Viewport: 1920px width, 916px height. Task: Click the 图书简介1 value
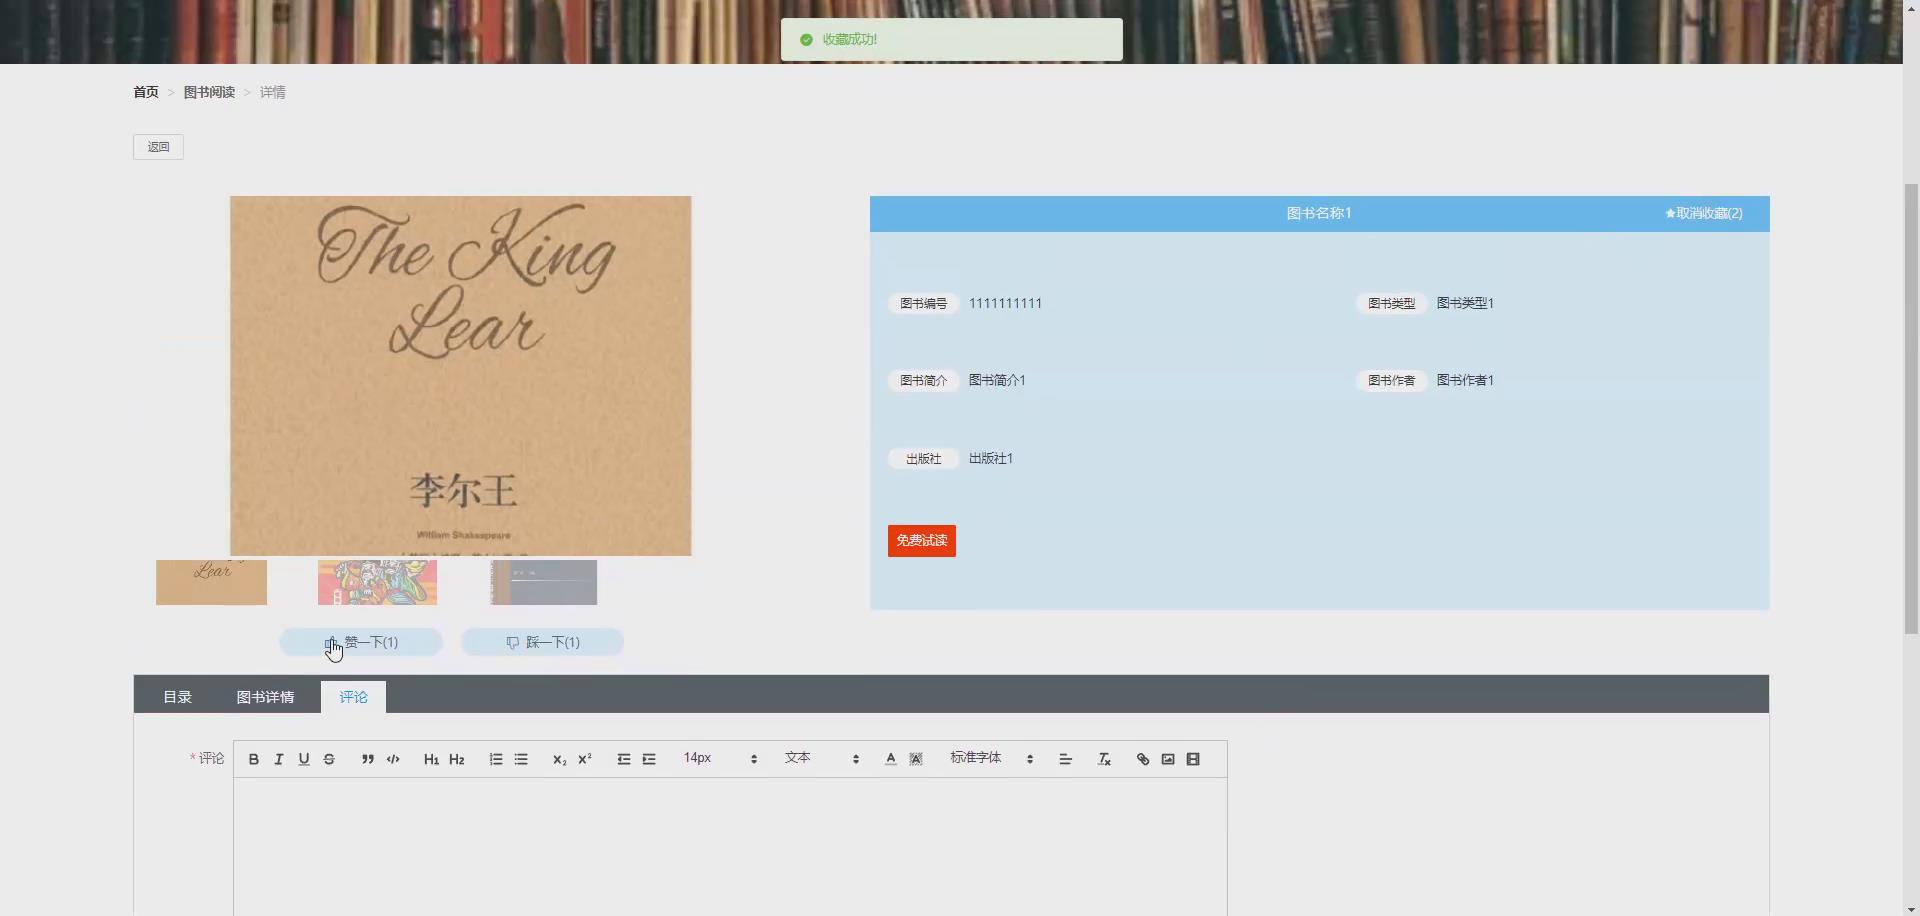(997, 380)
